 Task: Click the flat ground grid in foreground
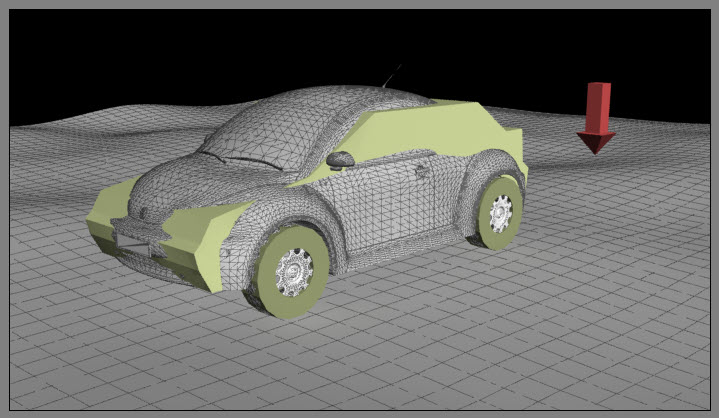[450, 350]
